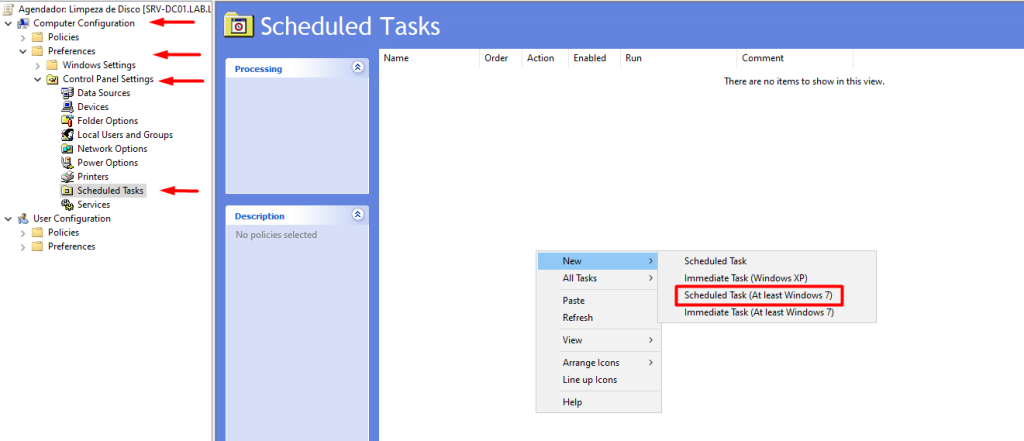This screenshot has width=1024, height=441.
Task: Select the Devices icon in tree
Action: (68, 107)
